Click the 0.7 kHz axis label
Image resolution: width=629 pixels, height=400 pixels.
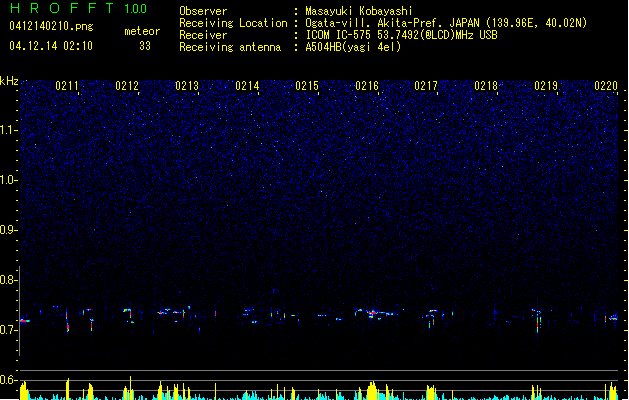(x=9, y=330)
